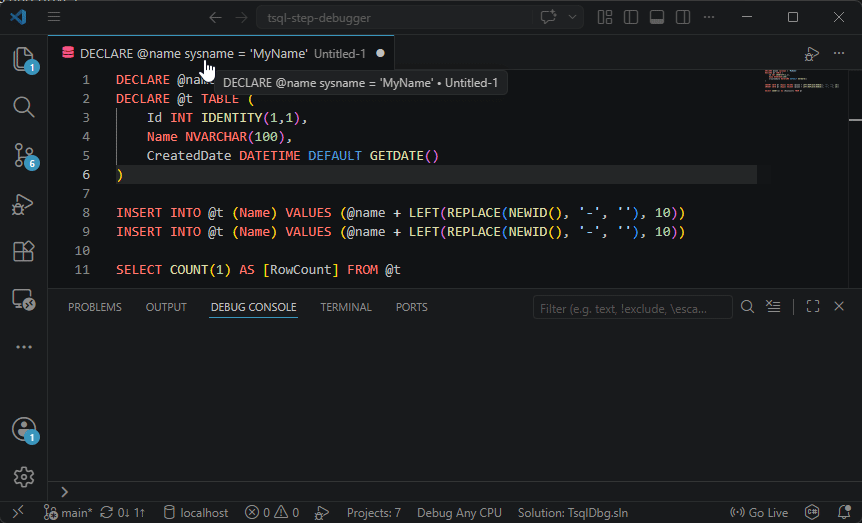Open title bar more actions ellipsis
This screenshot has height=523, width=862.
(709, 18)
